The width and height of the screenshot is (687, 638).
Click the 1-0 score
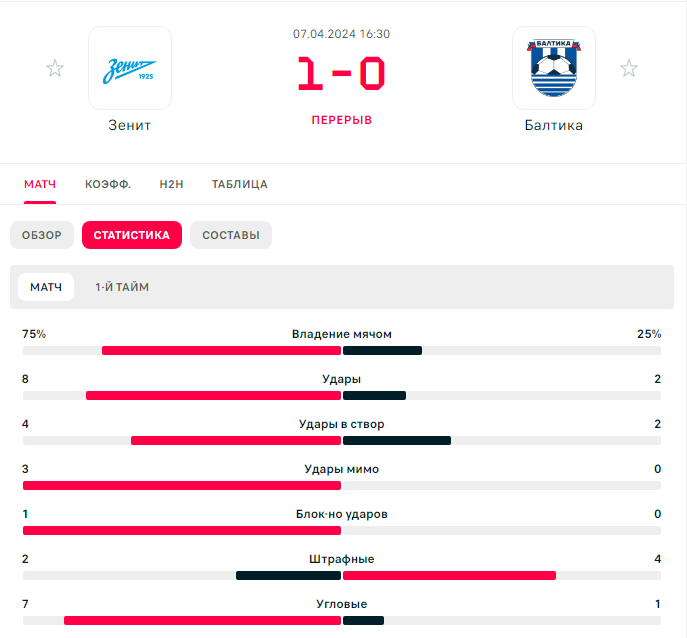341,74
